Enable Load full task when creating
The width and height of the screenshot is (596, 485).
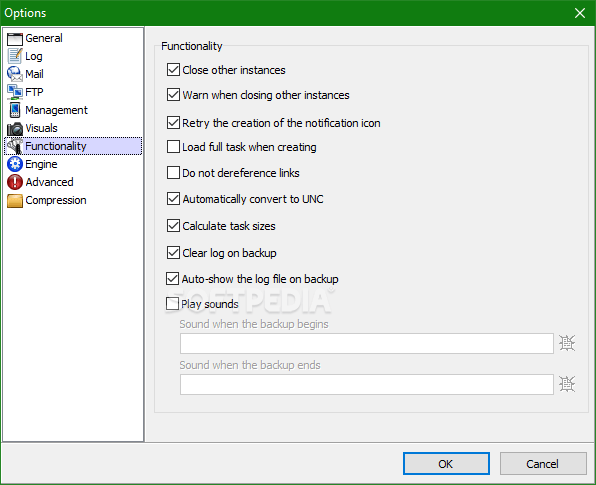pos(173,147)
